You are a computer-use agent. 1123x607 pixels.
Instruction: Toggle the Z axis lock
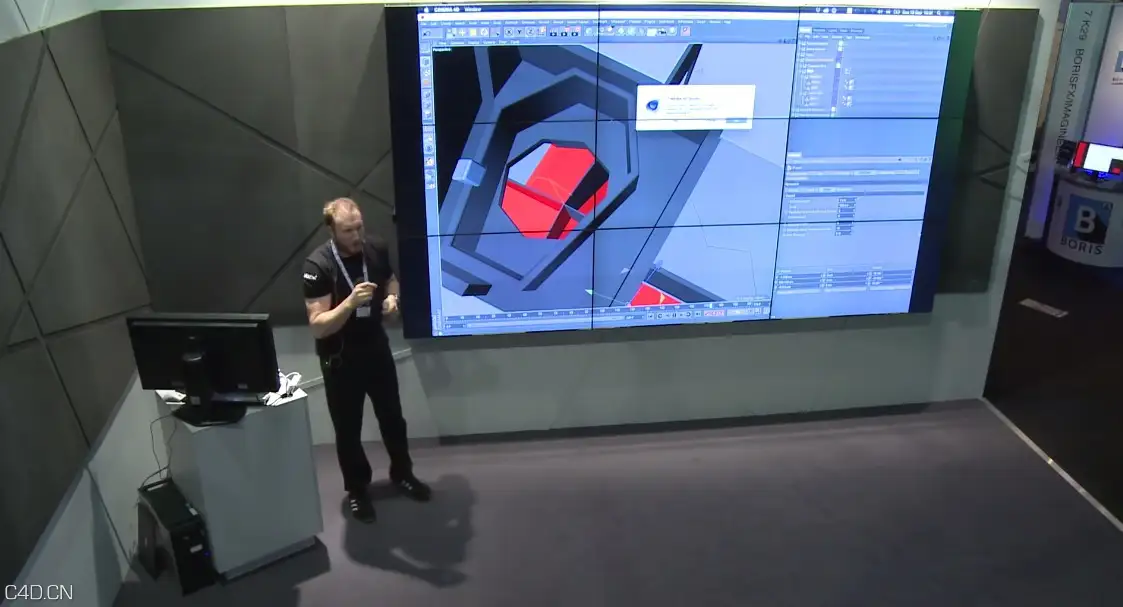coord(530,32)
